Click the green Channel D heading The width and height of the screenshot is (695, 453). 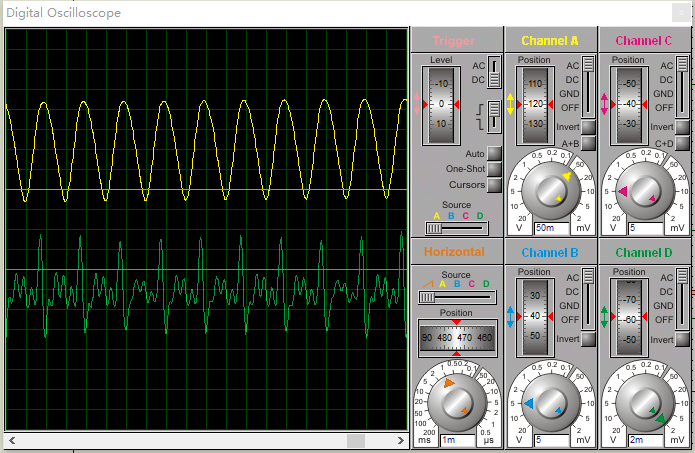[x=644, y=253]
